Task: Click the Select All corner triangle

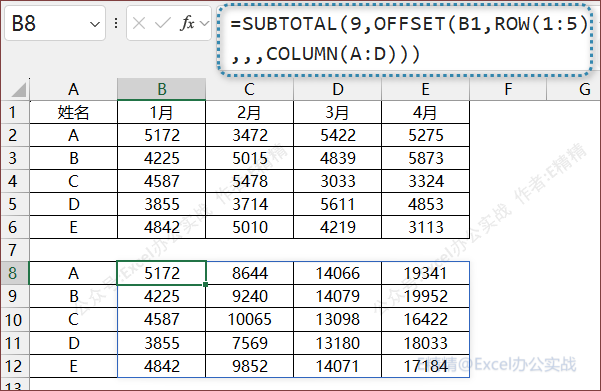Action: pos(19,89)
